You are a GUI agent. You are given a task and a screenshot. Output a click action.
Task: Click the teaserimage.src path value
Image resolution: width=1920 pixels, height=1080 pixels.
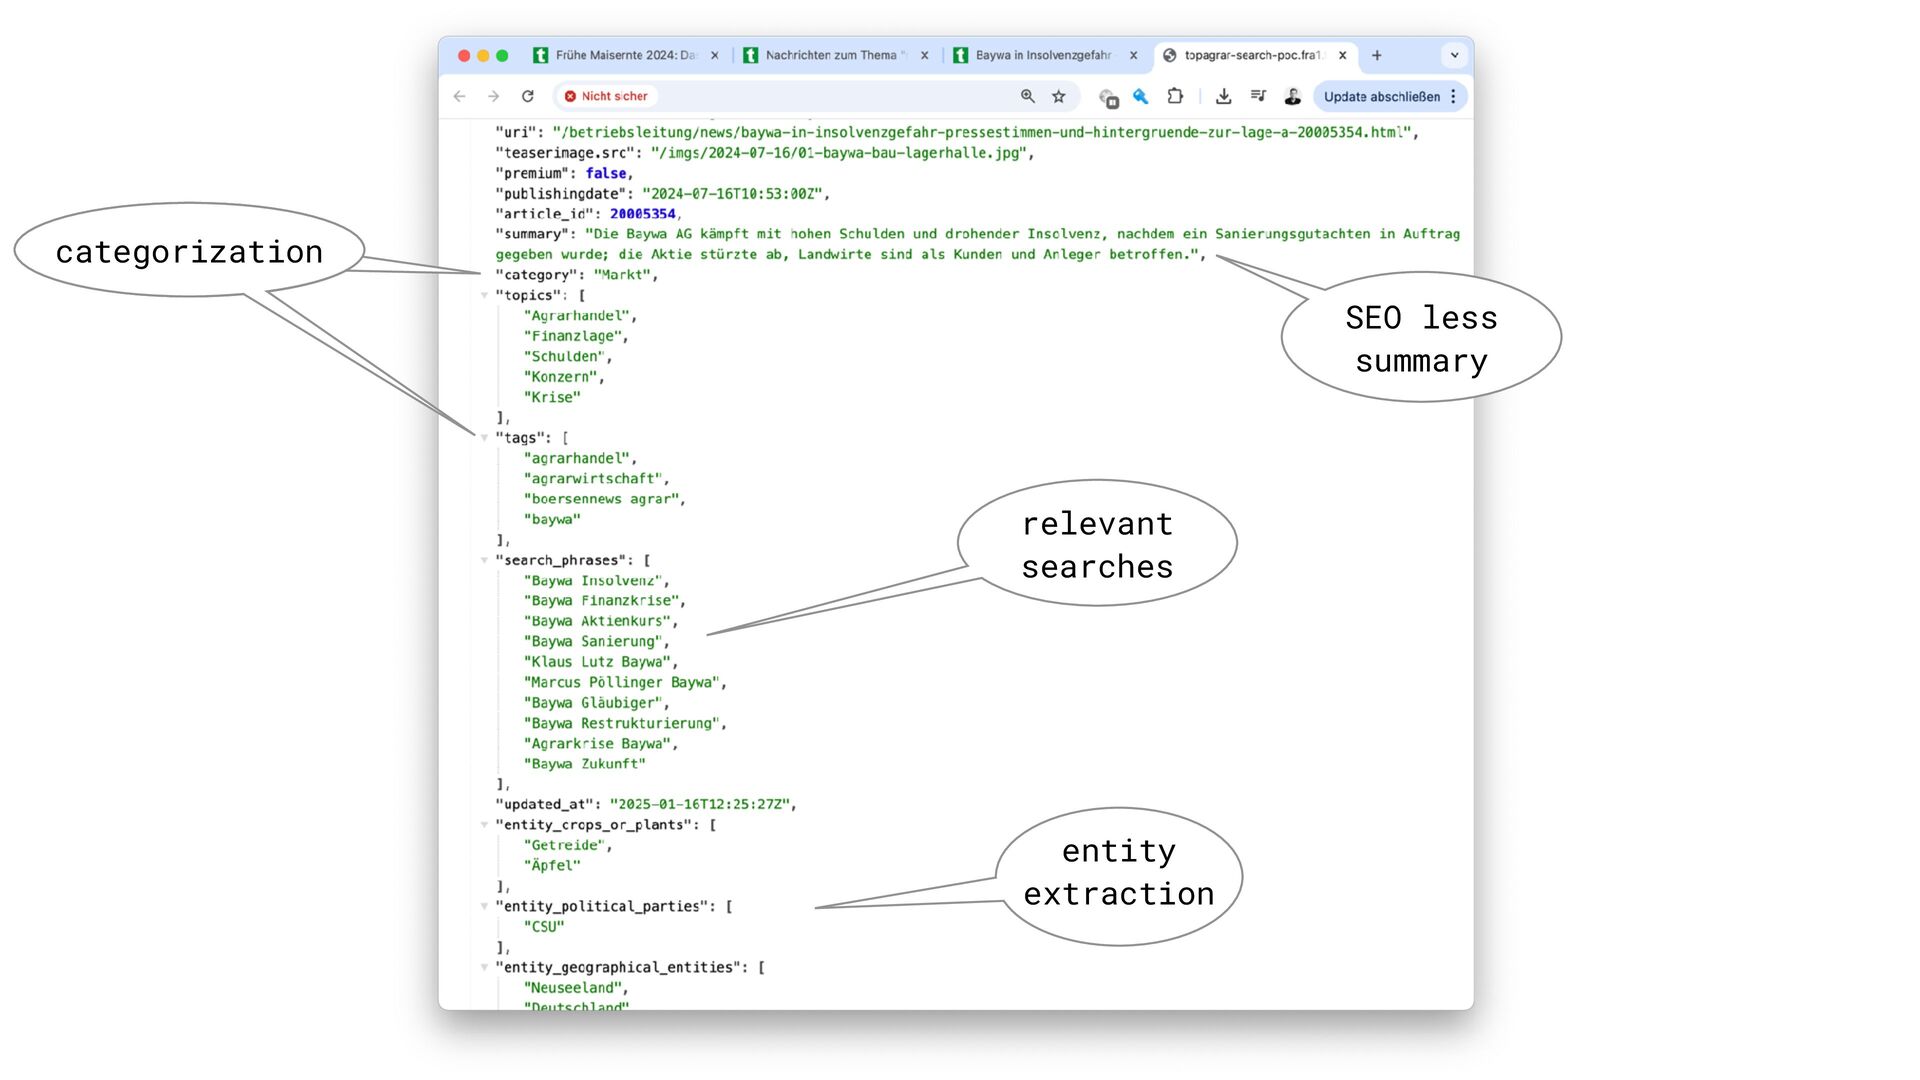[839, 153]
